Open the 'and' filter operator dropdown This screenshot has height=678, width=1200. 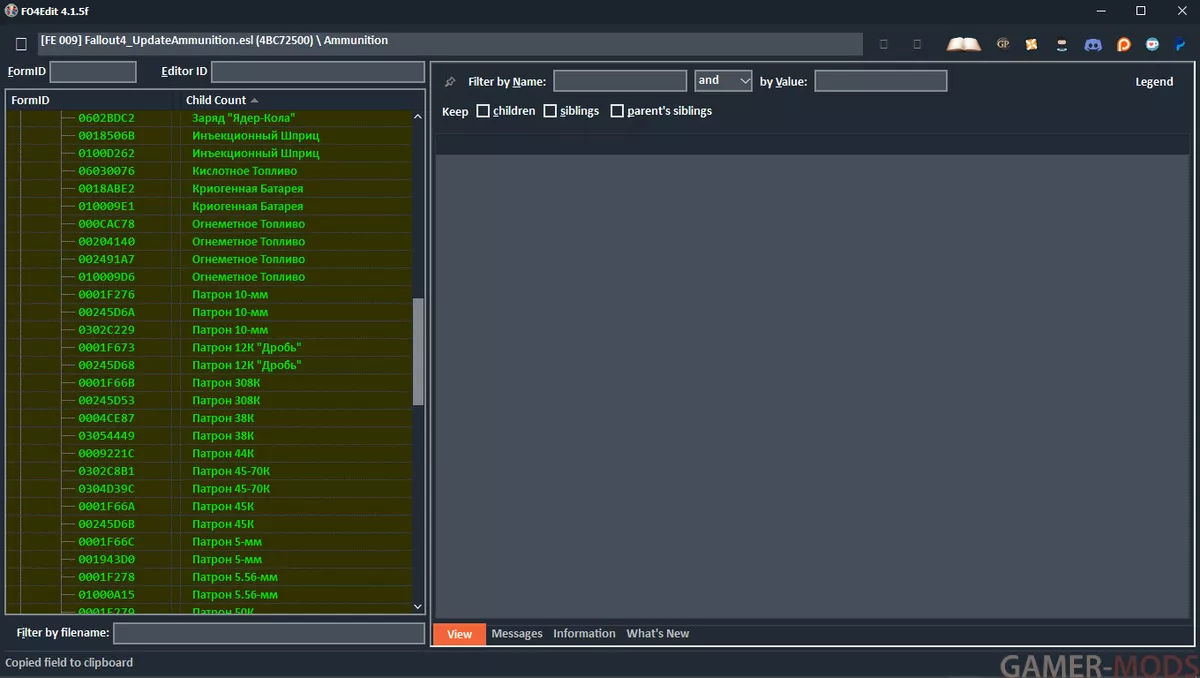coord(723,81)
